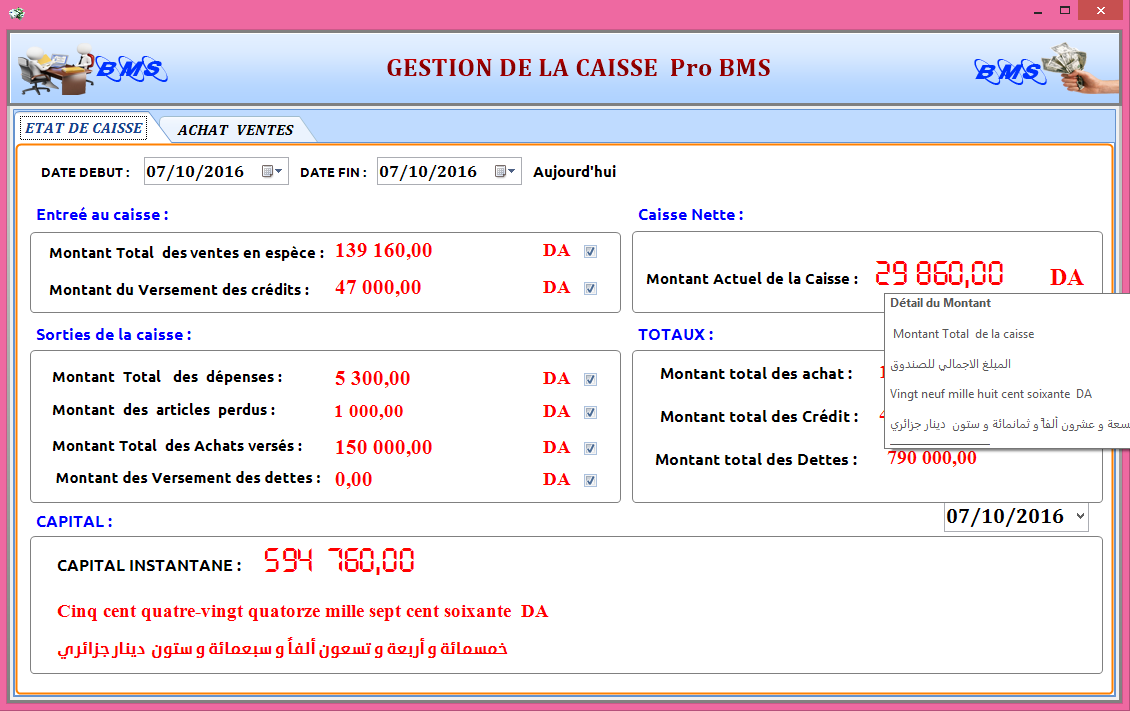Click the right blue BMS logo

pyautogui.click(x=1010, y=71)
